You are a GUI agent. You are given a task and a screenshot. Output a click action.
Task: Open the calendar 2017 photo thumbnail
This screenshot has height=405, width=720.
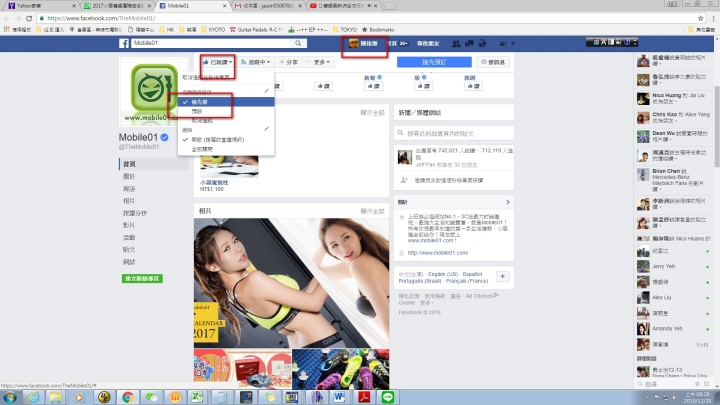291,283
